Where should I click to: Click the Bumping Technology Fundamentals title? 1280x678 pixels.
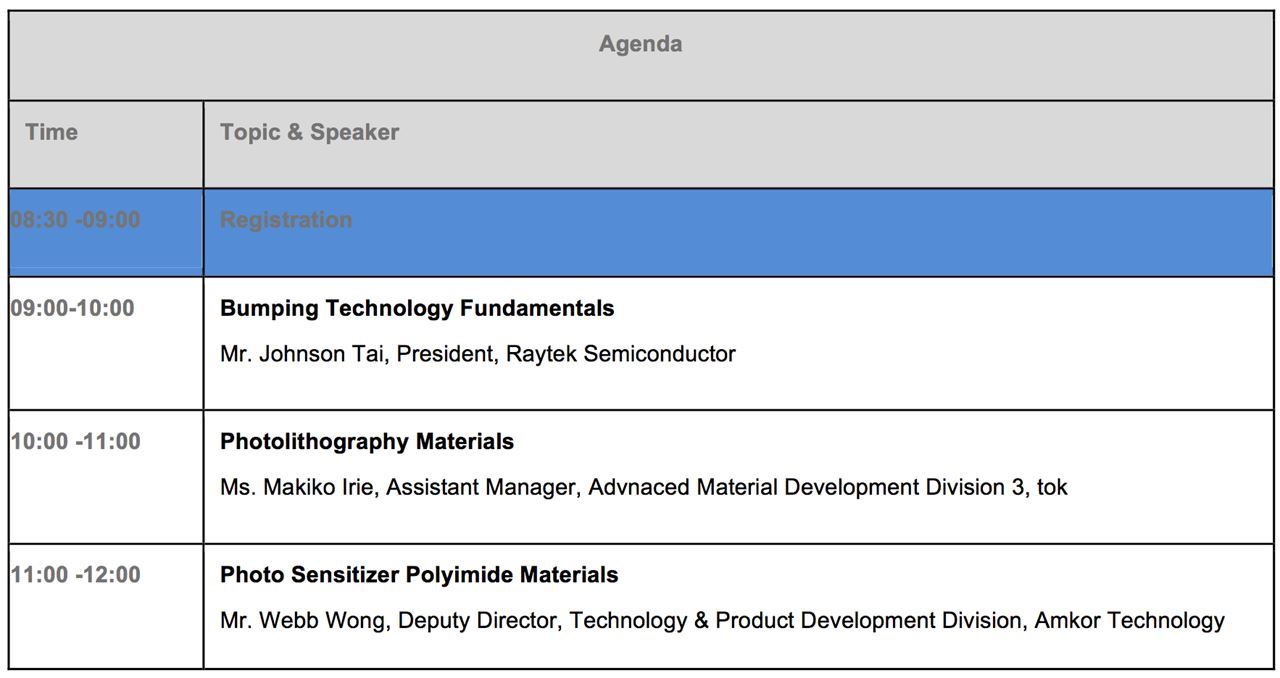pyautogui.click(x=417, y=308)
